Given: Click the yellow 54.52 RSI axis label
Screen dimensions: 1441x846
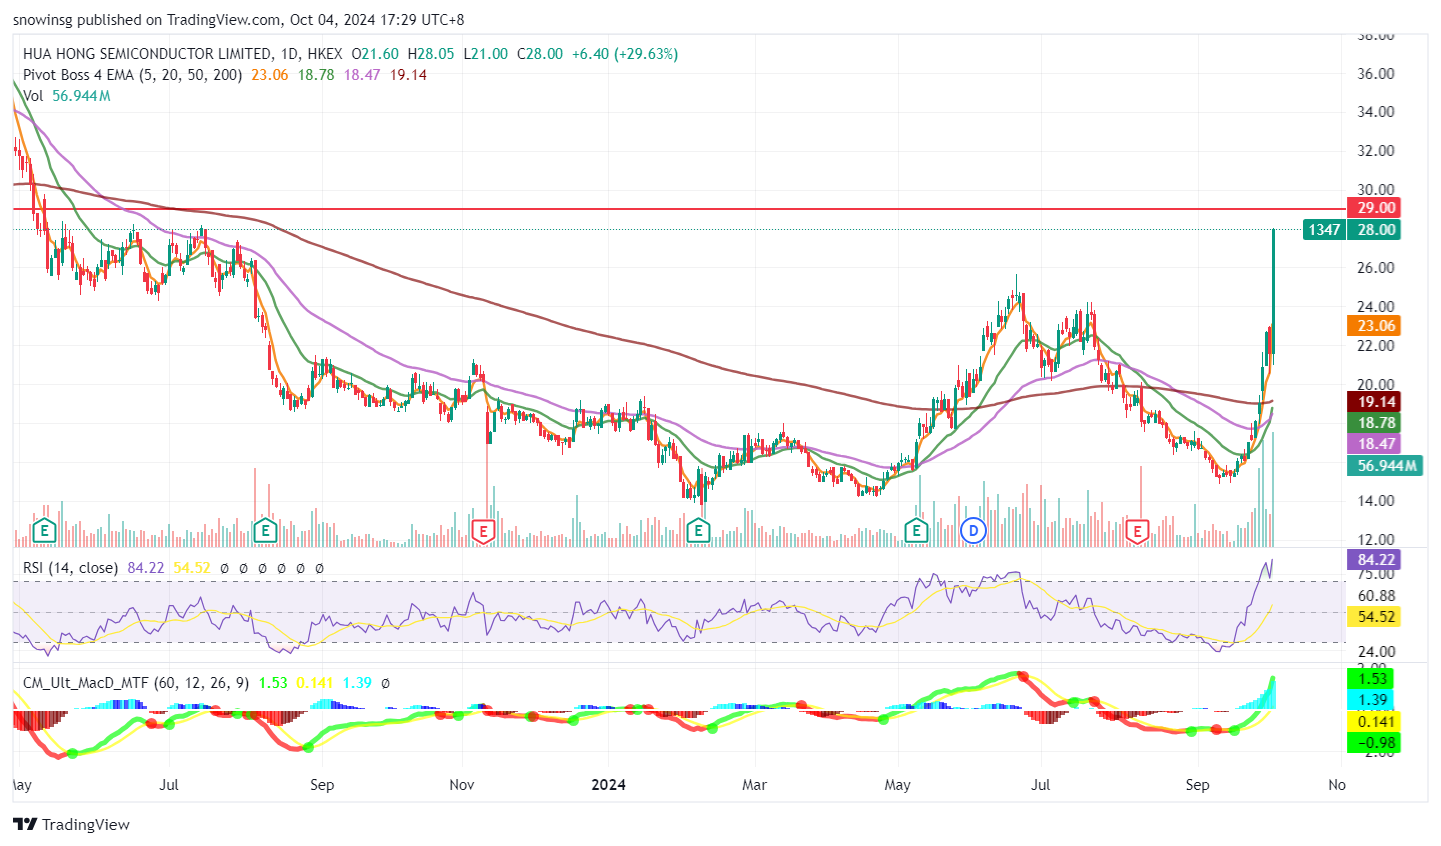Looking at the screenshot, I should tap(1374, 617).
